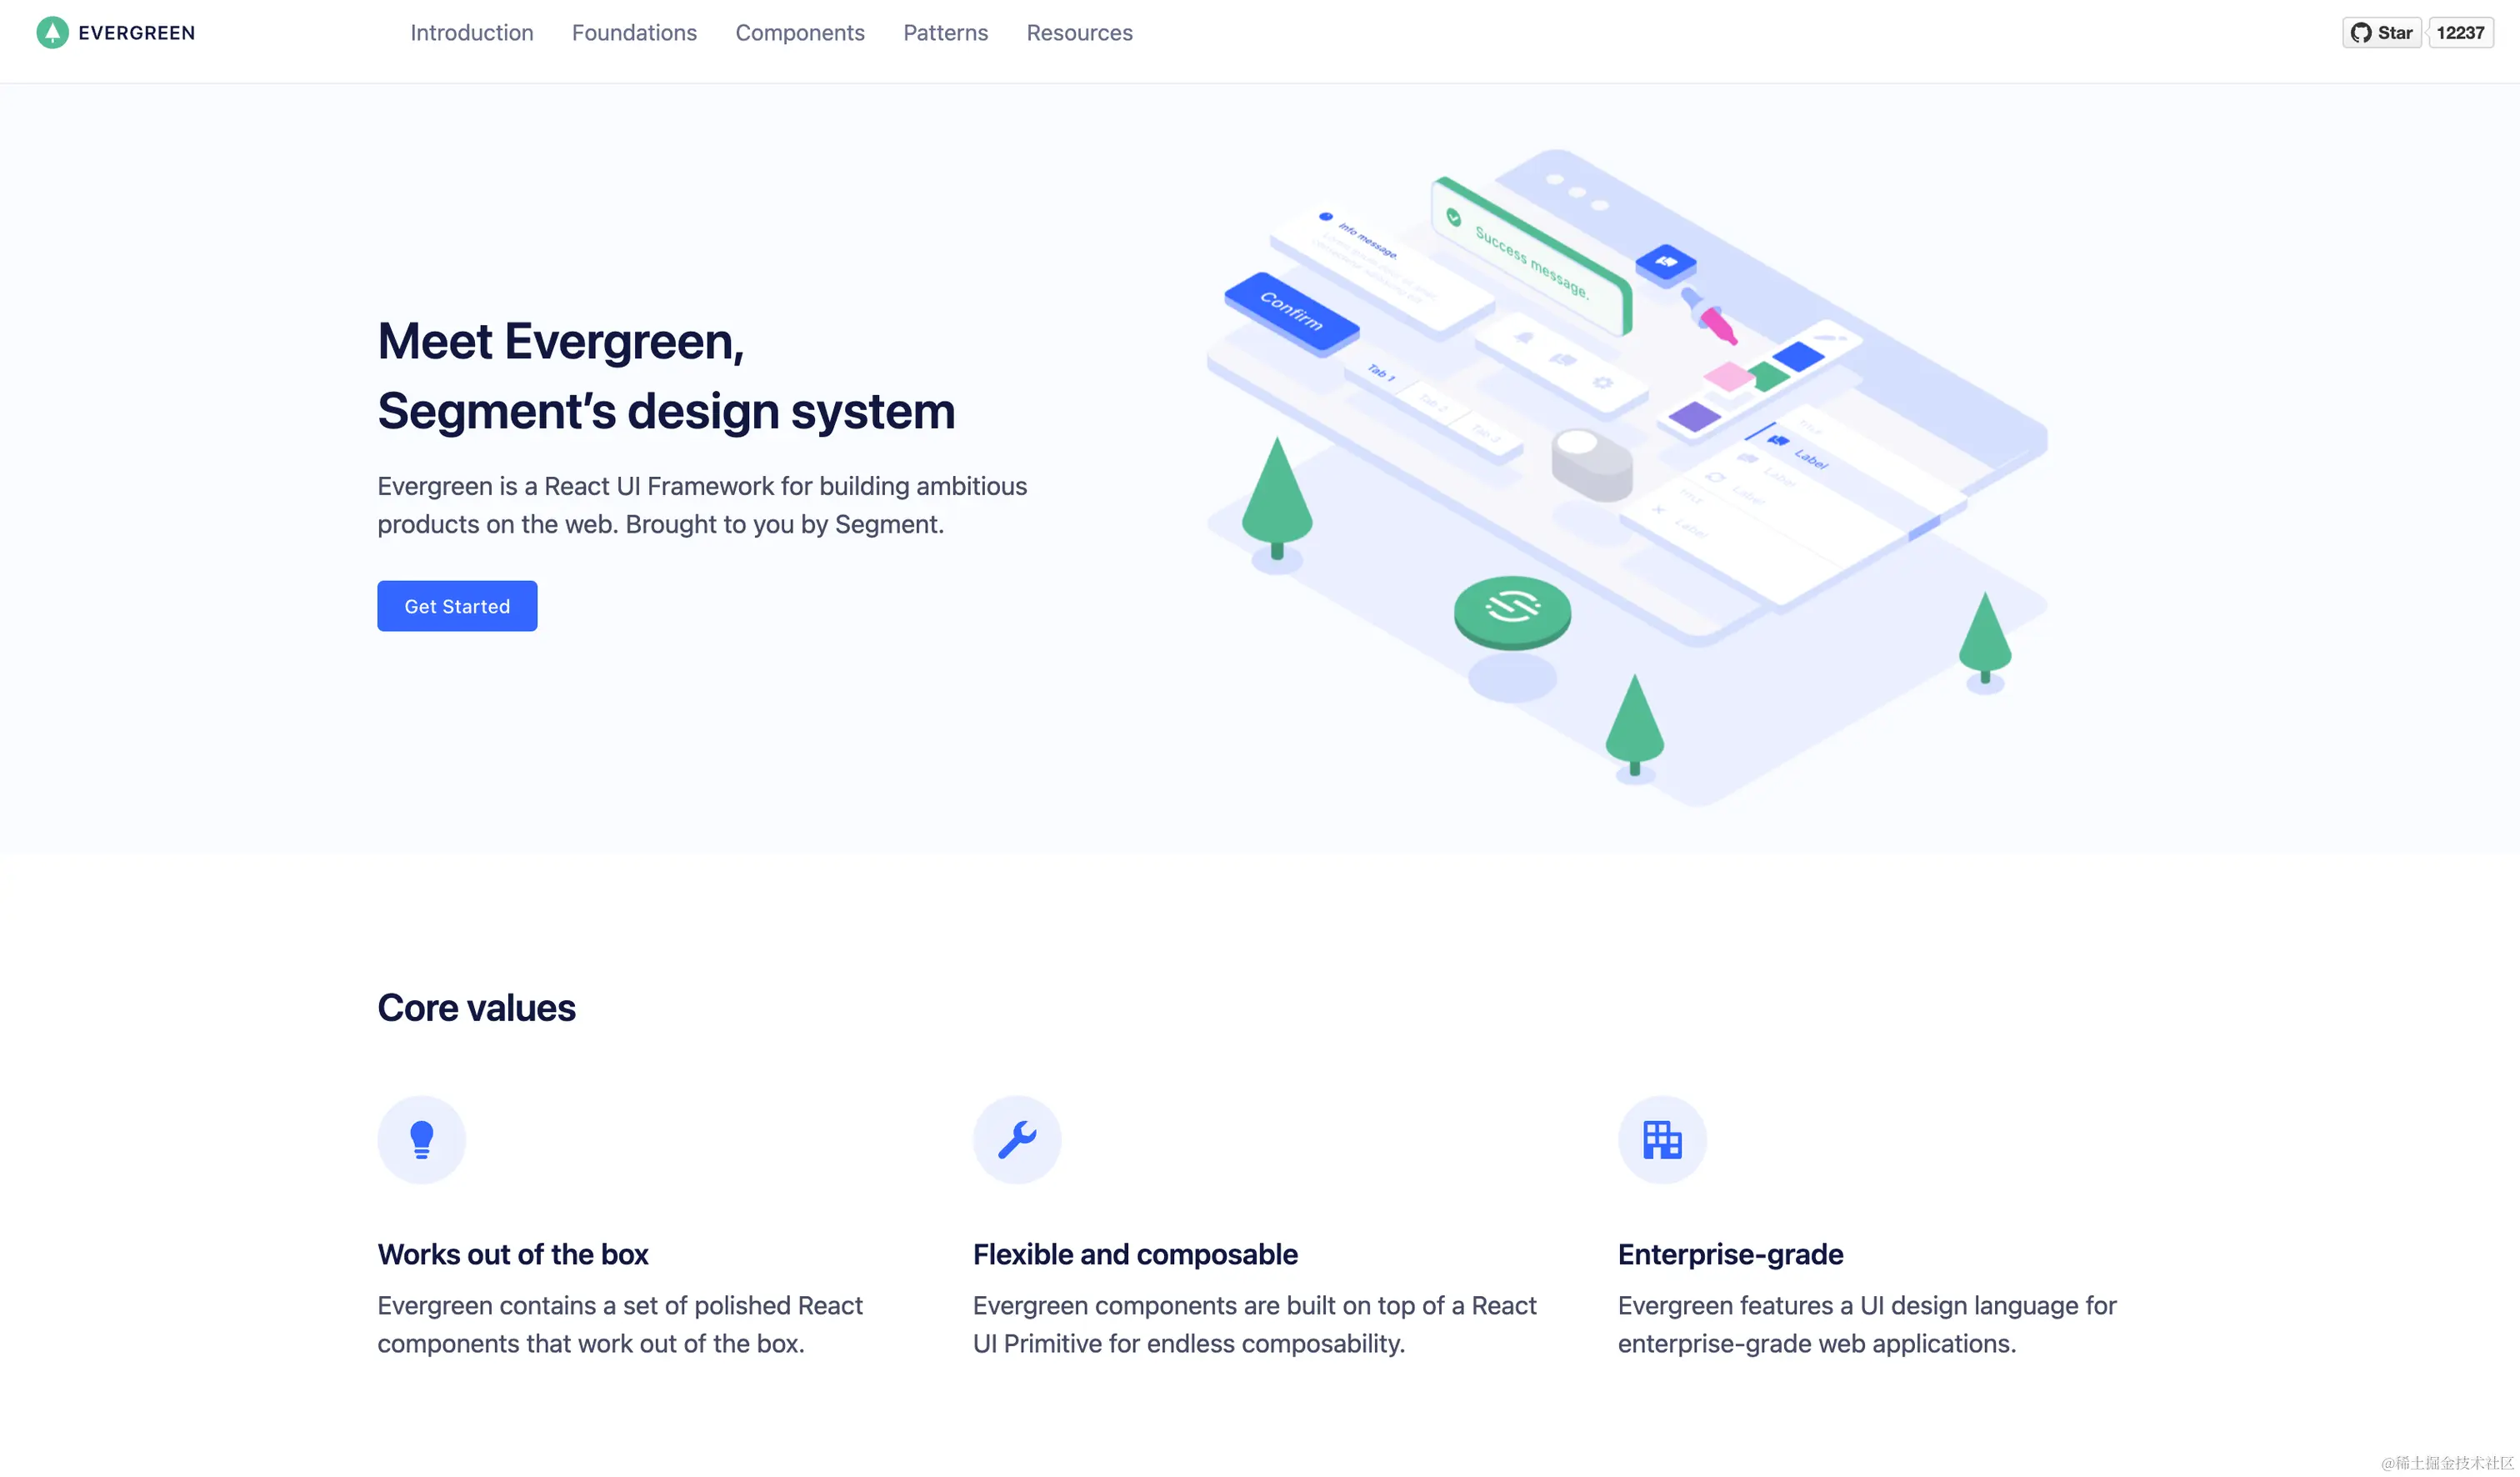Go to the Foundations section

coord(634,33)
